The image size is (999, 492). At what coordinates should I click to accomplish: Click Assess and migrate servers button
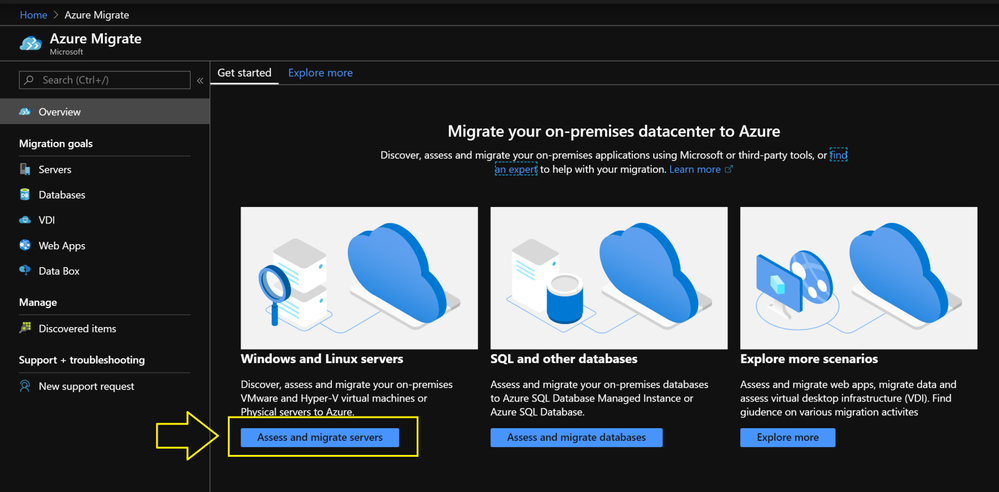[320, 437]
